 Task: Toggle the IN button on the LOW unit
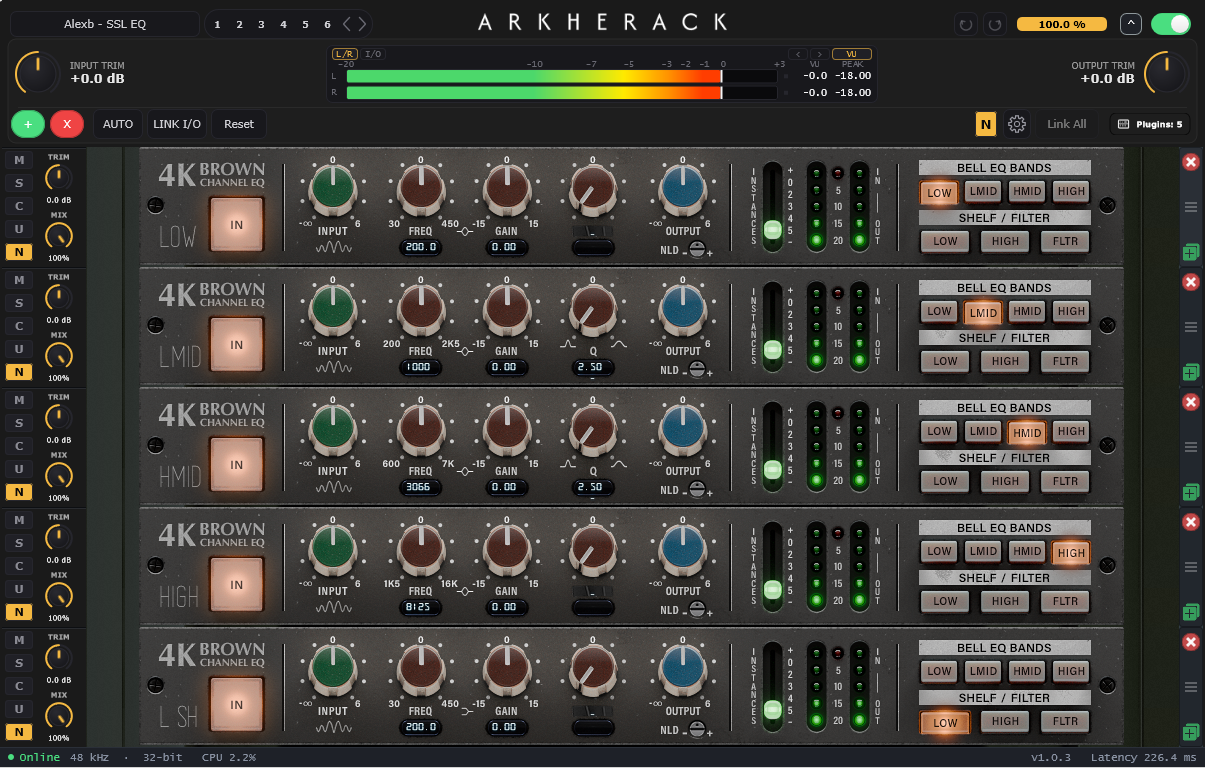point(236,225)
